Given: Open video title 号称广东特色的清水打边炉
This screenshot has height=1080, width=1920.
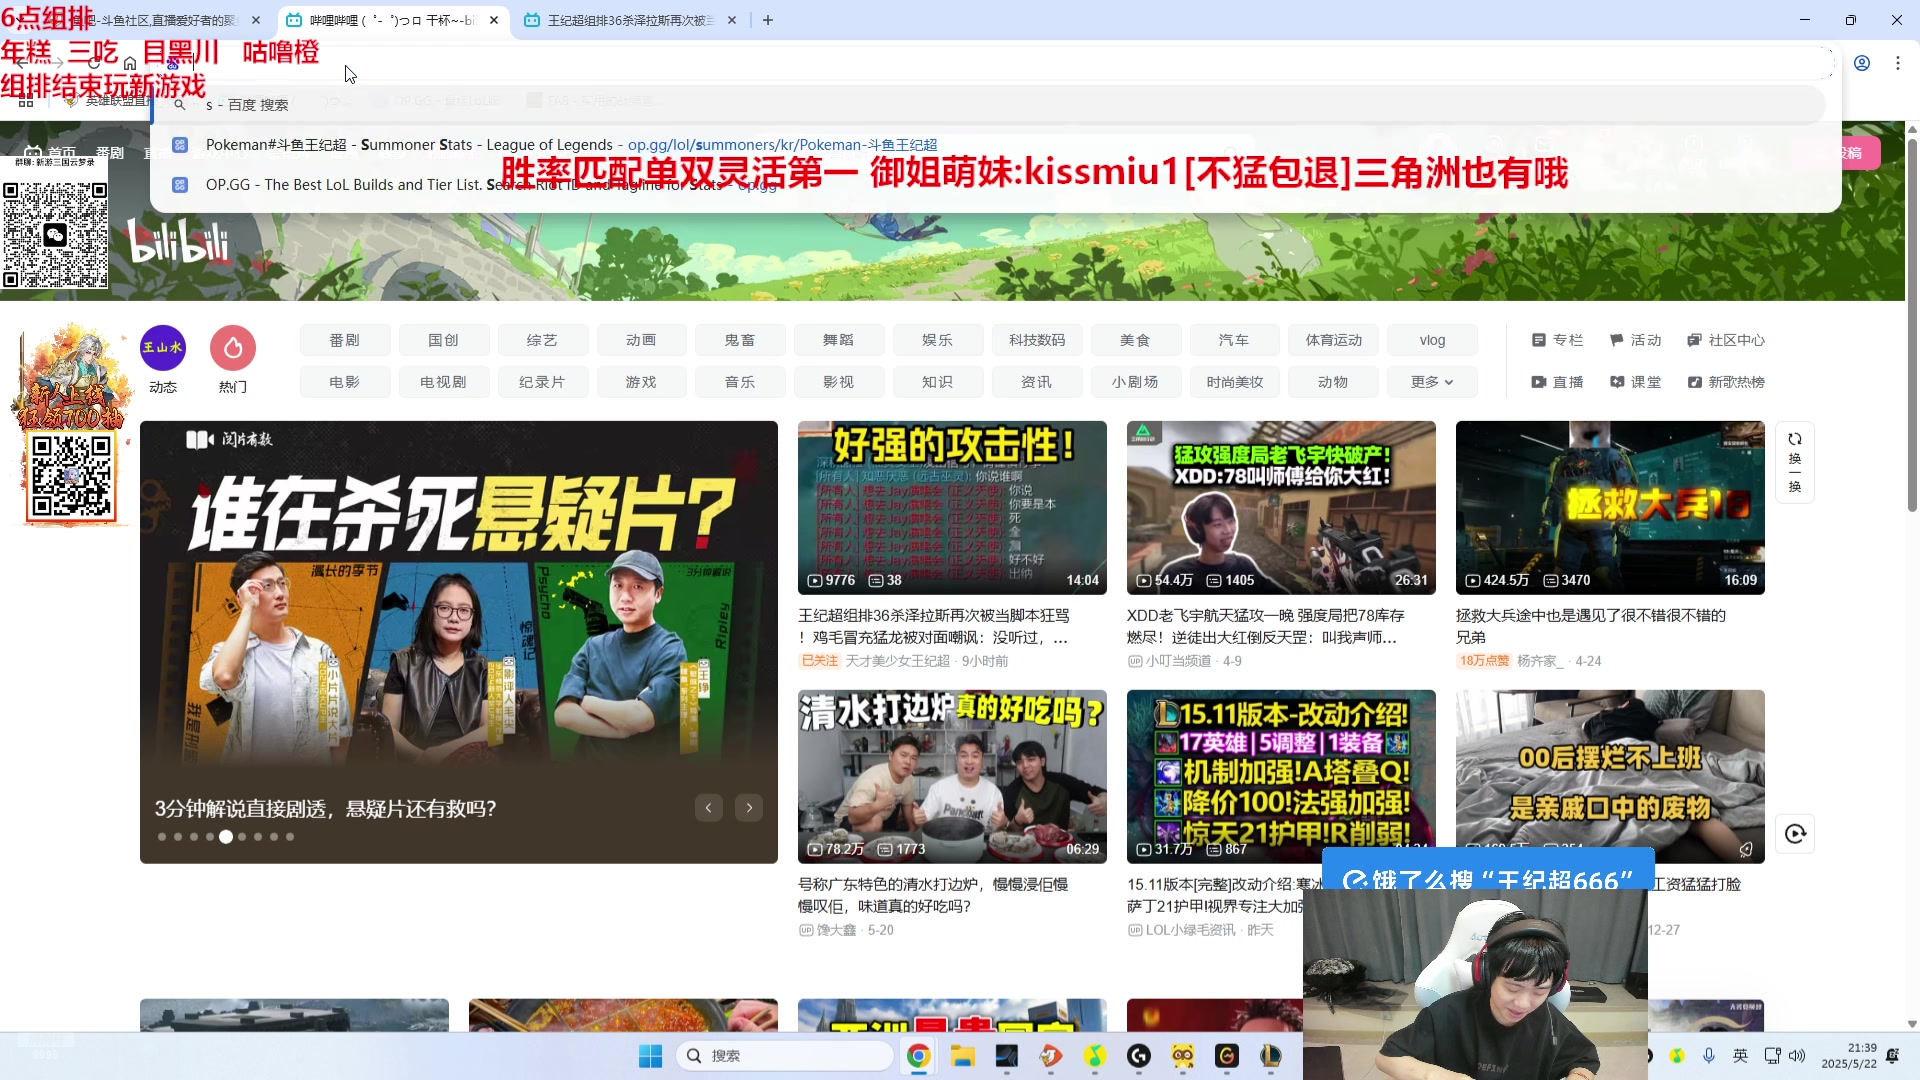Looking at the screenshot, I should point(933,895).
